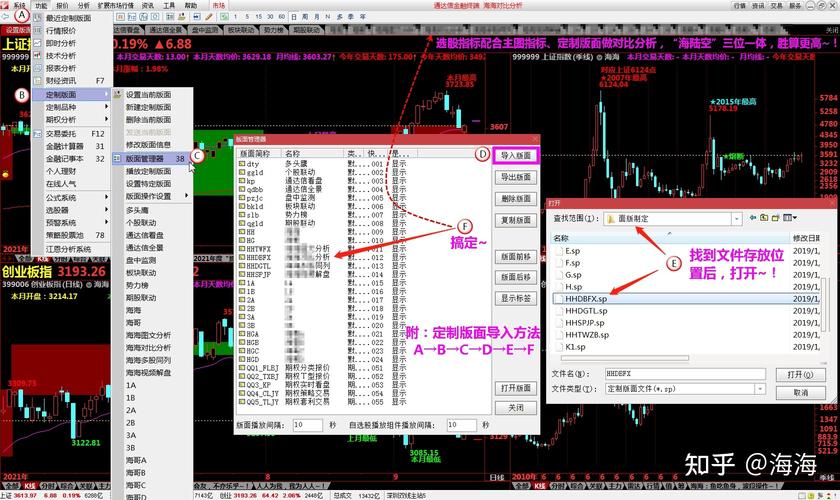Click the 文件名 input field
The width and height of the screenshot is (840, 500).
pyautogui.click(x=685, y=374)
